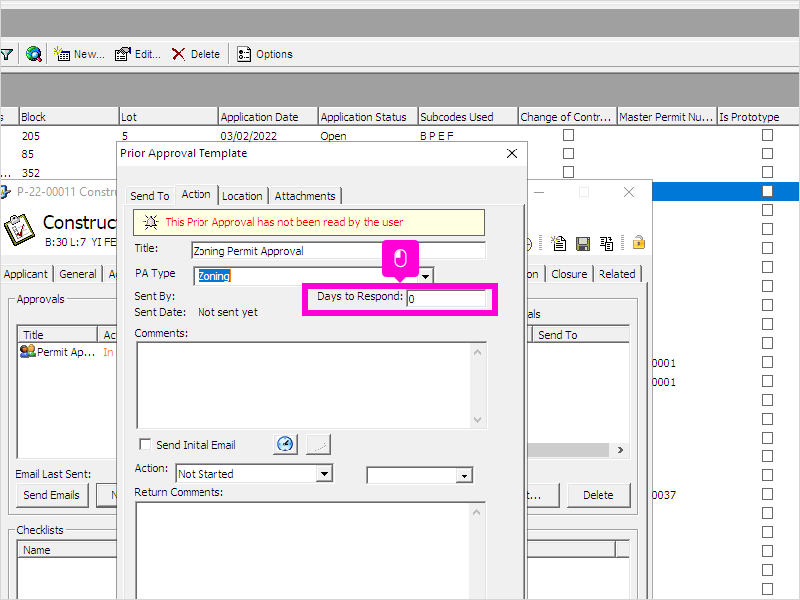
Task: Enable the Send Inital Email checkbox
Action: pos(145,444)
